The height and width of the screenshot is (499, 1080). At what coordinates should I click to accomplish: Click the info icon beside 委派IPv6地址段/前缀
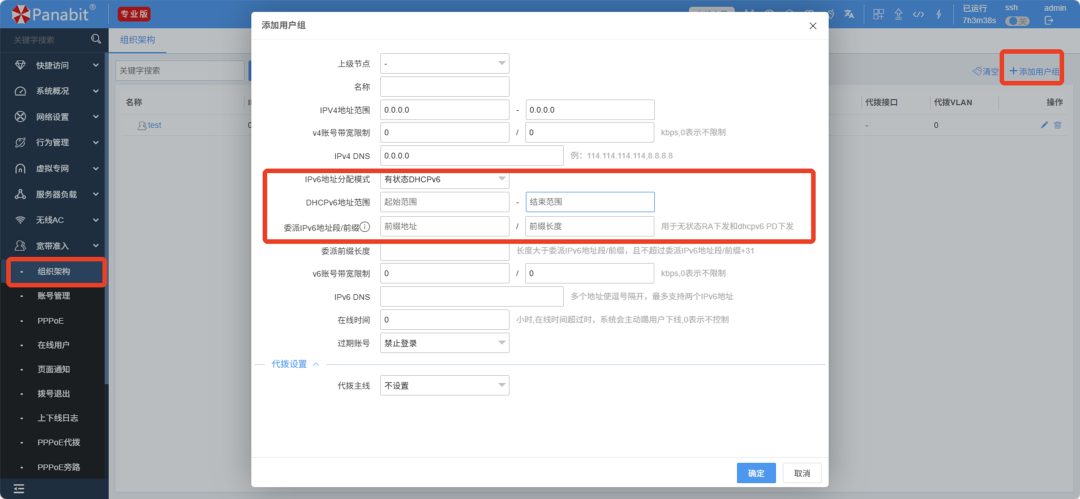[x=365, y=226]
